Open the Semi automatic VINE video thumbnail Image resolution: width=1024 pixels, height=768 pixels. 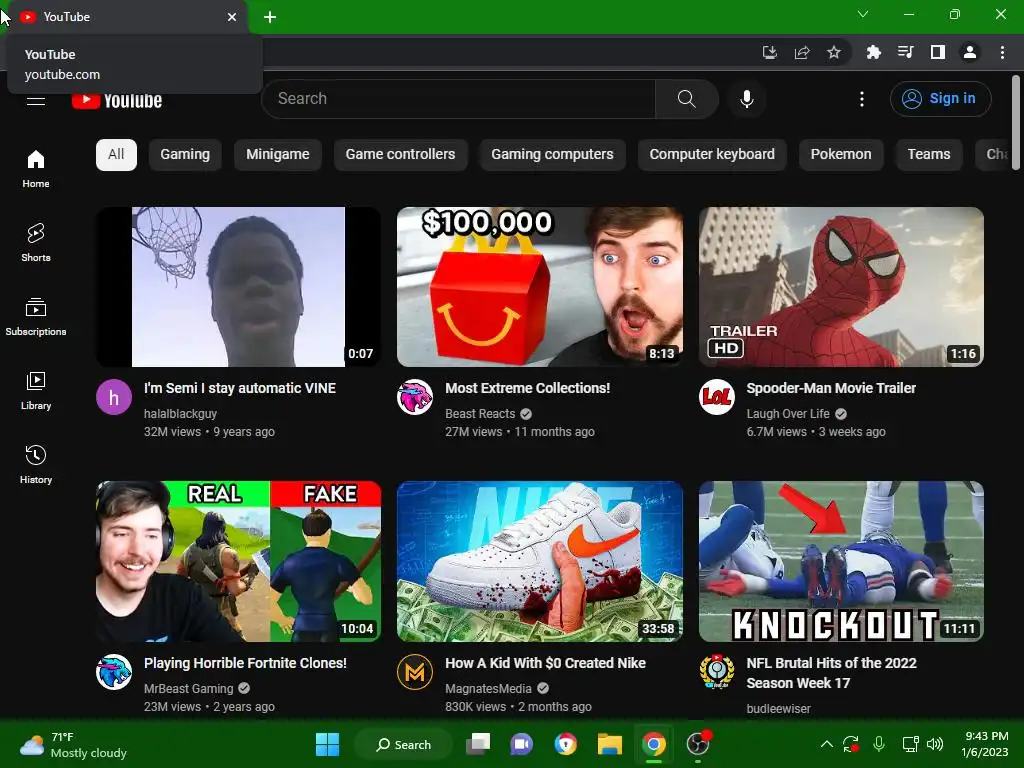238,287
